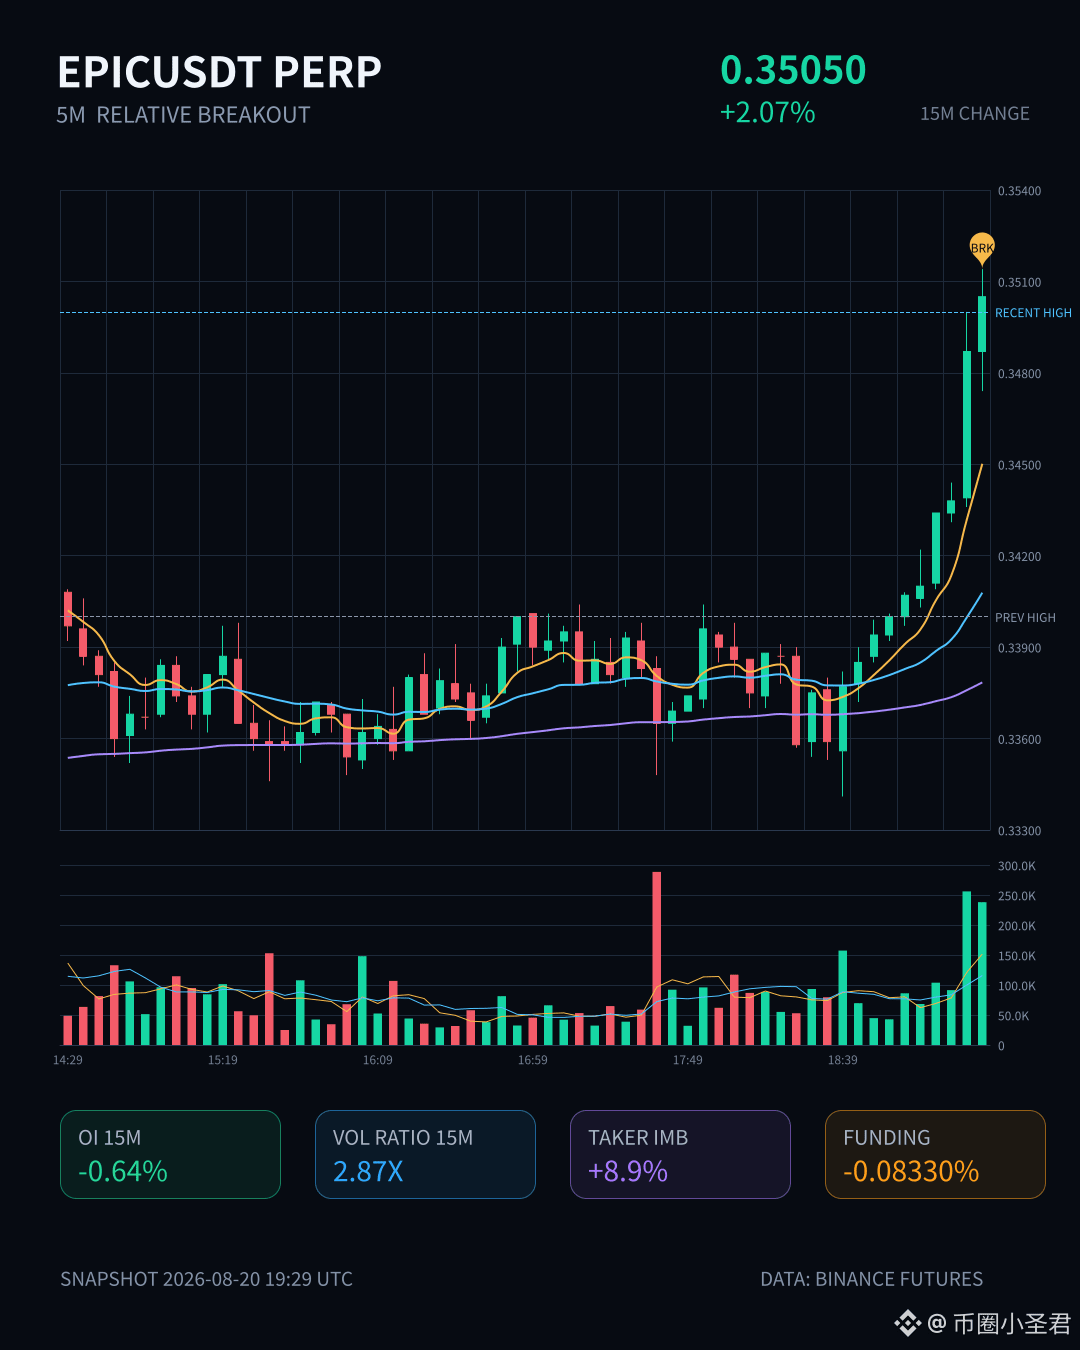Click the DATA: BINANCE FUTURES text
Image resolution: width=1080 pixels, height=1350 pixels.
(x=872, y=1279)
